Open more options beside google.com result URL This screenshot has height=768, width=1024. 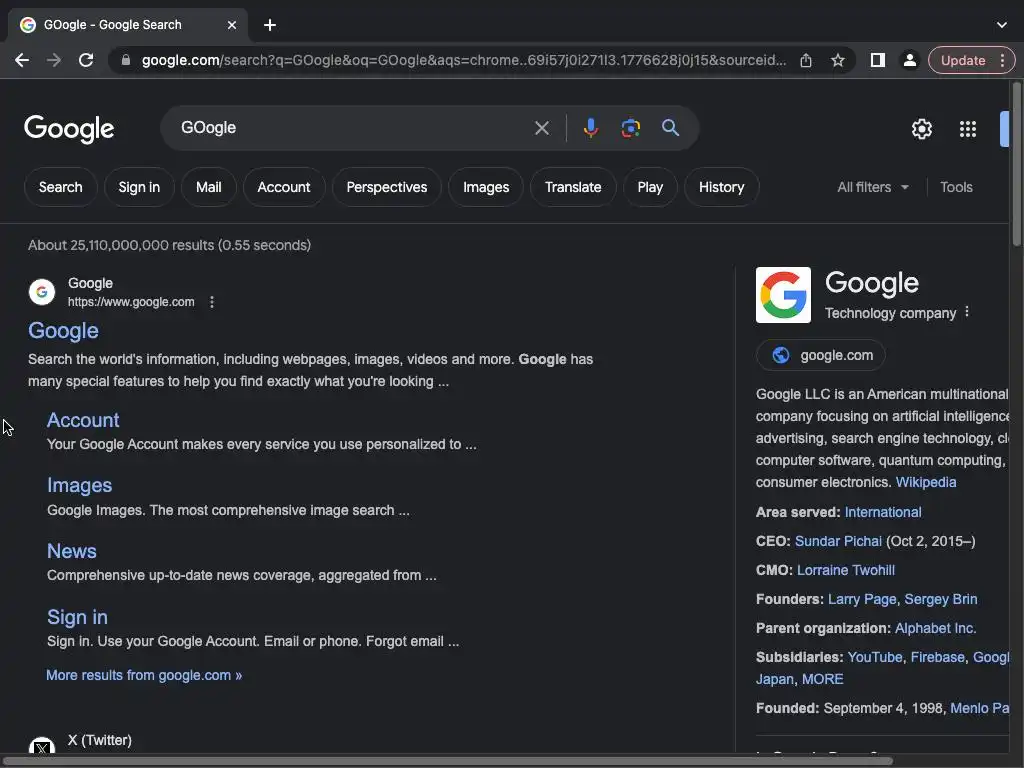(212, 302)
